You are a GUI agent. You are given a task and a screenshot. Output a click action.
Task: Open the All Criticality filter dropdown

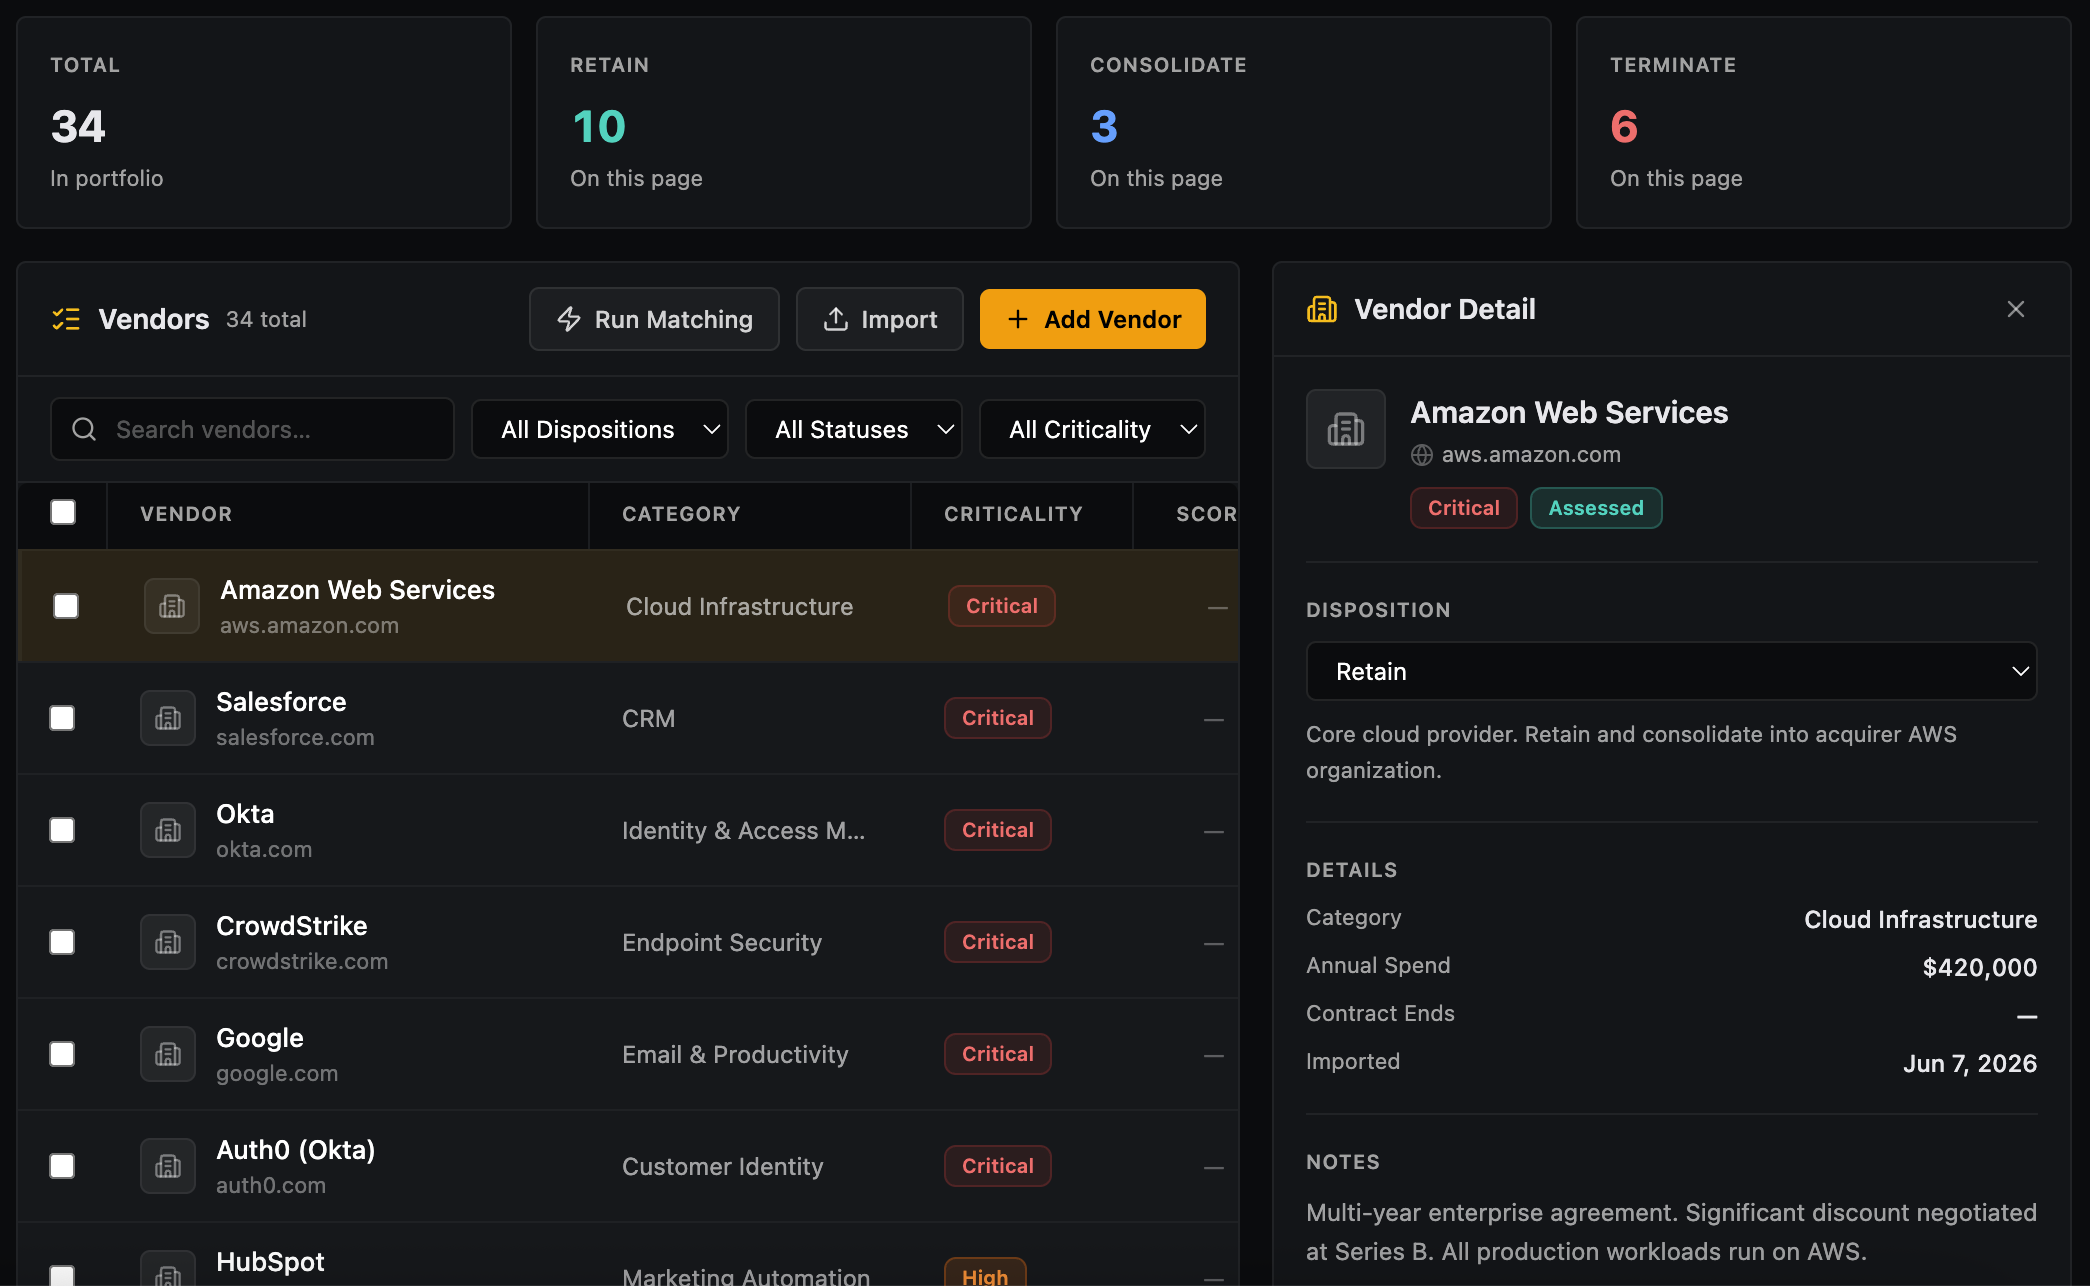tap(1092, 429)
